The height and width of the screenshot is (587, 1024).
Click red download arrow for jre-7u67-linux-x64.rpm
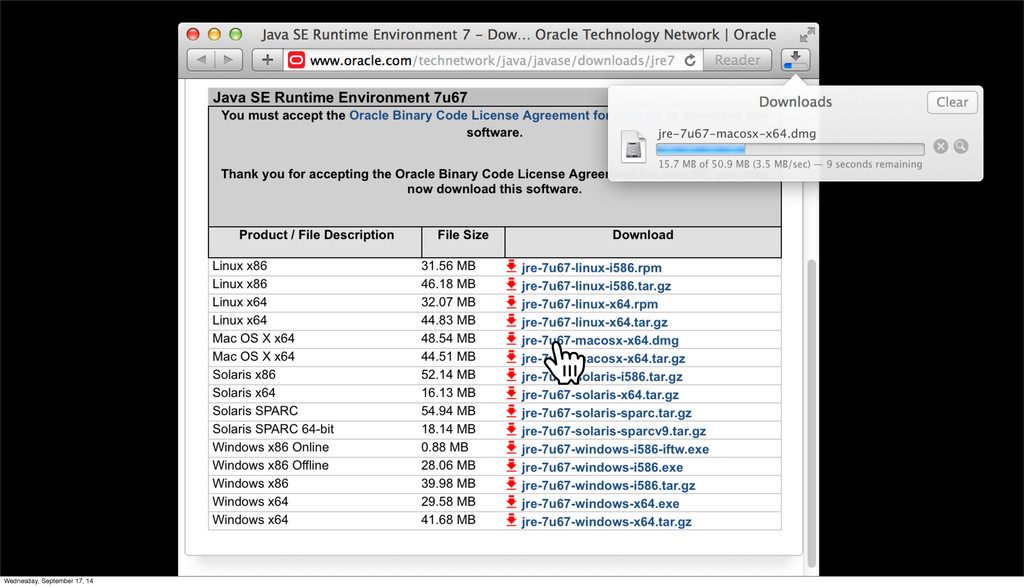coord(511,303)
